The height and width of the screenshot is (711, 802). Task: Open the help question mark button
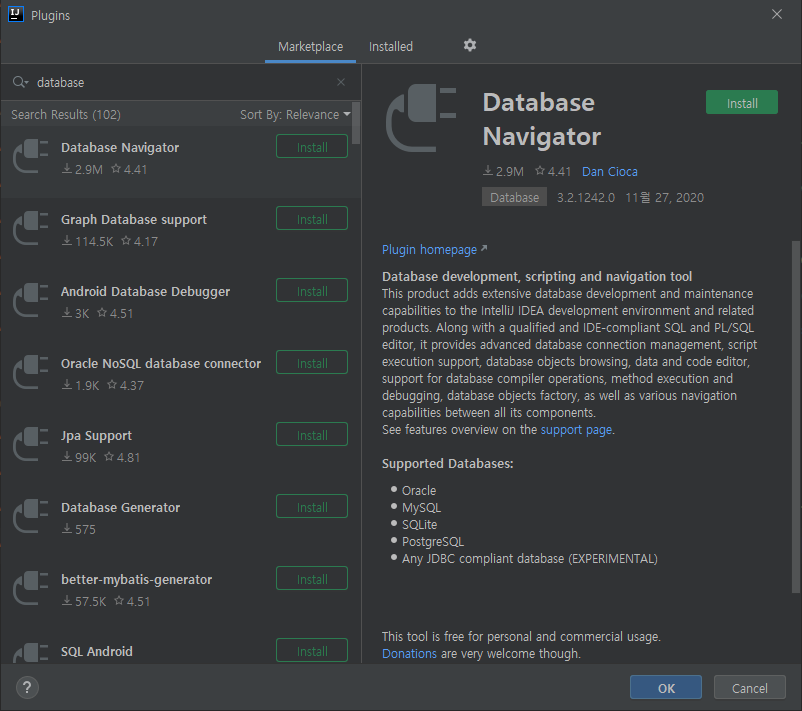(27, 687)
